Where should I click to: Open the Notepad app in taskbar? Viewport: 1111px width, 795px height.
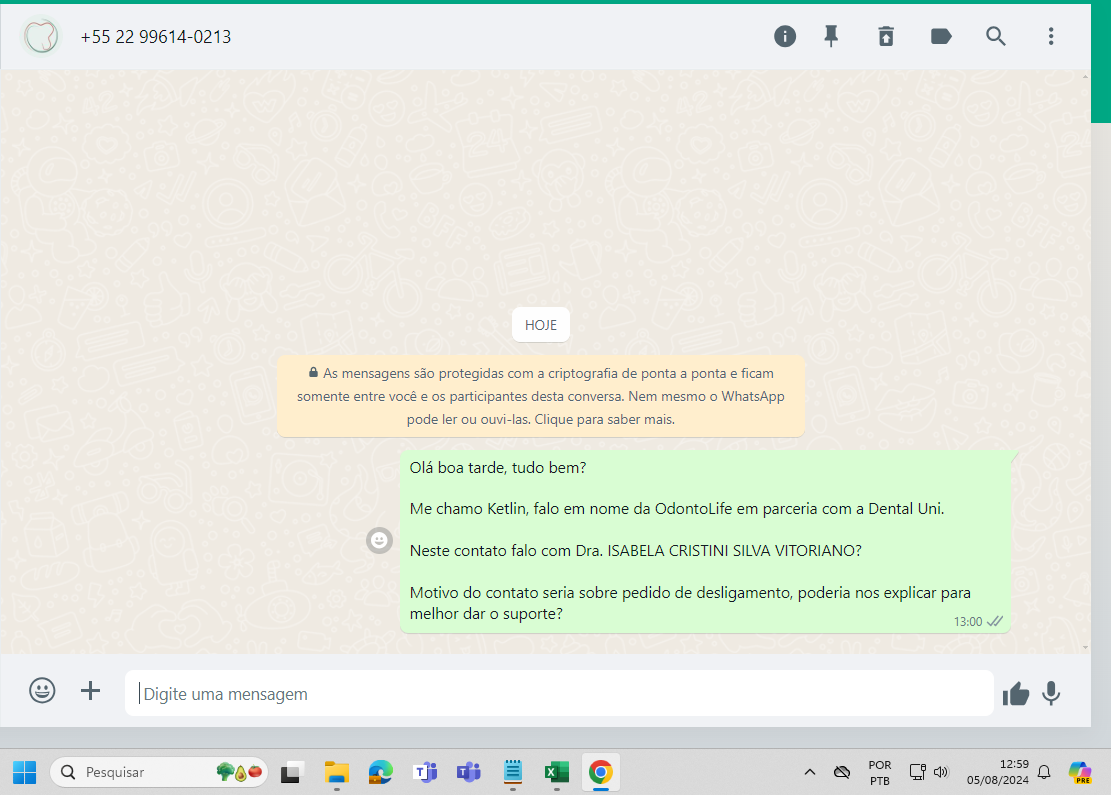point(513,772)
